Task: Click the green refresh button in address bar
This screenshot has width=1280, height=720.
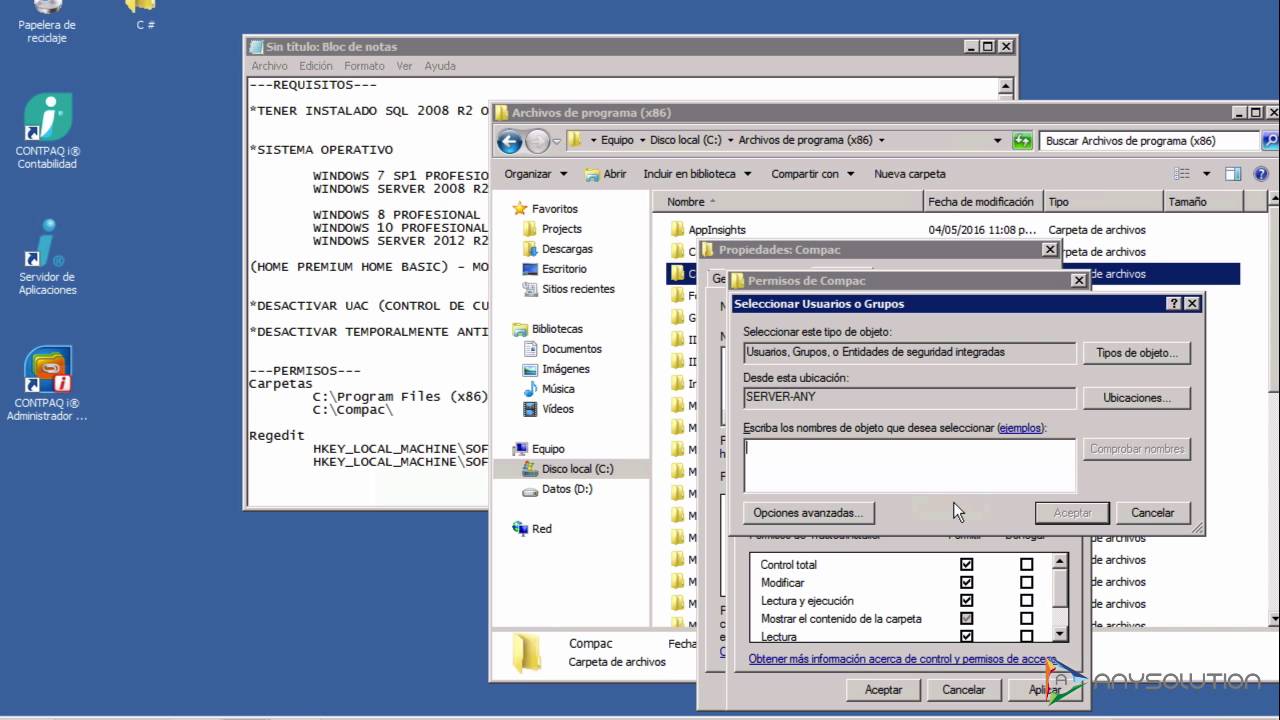Action: [x=1022, y=141]
